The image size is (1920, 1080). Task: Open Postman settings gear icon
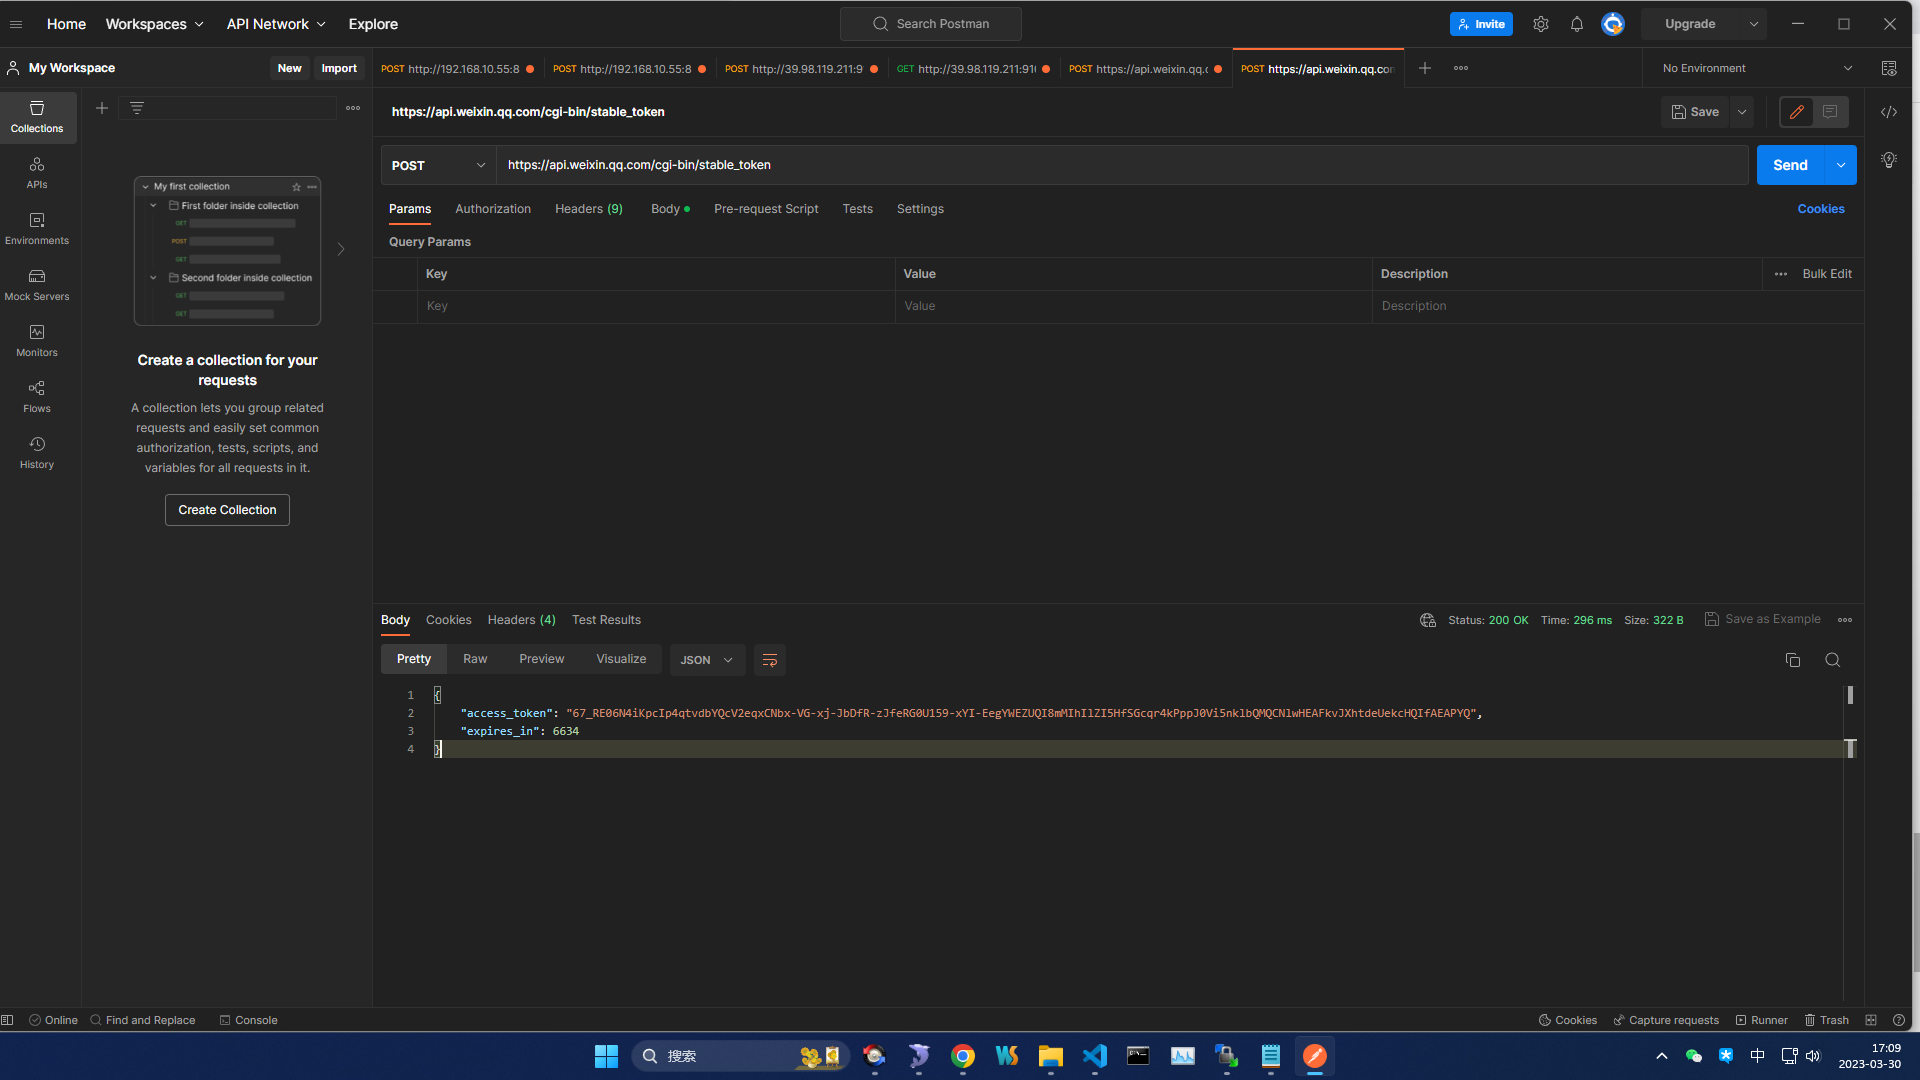click(x=1541, y=24)
